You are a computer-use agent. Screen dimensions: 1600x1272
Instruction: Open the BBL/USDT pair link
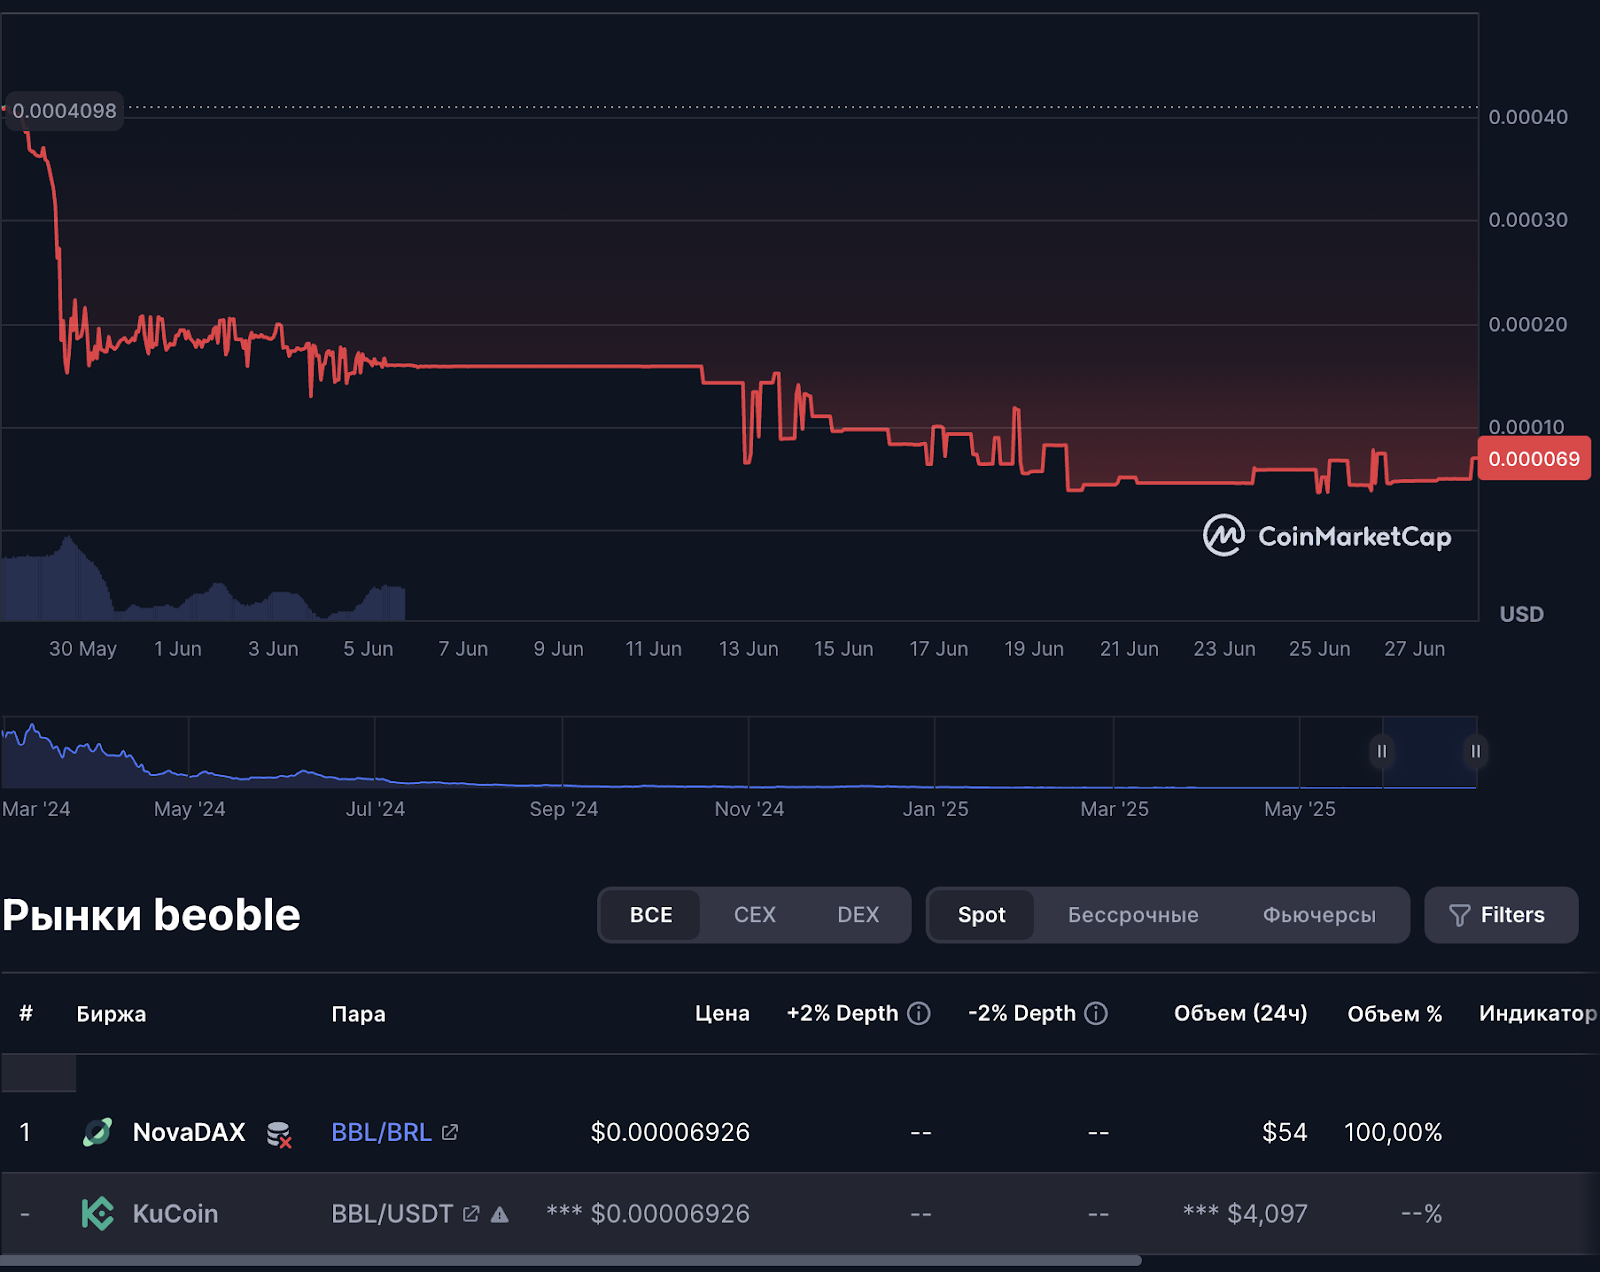coord(392,1213)
